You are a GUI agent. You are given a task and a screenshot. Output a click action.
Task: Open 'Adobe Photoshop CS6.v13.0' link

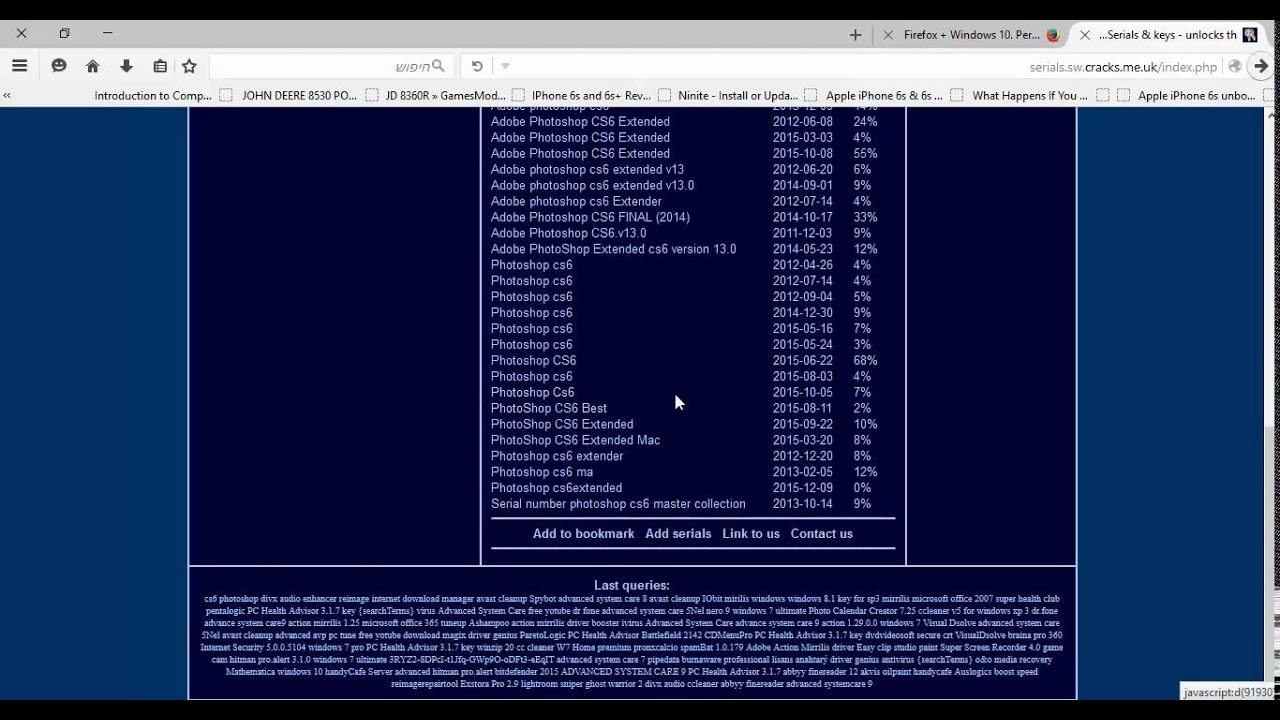pos(568,234)
